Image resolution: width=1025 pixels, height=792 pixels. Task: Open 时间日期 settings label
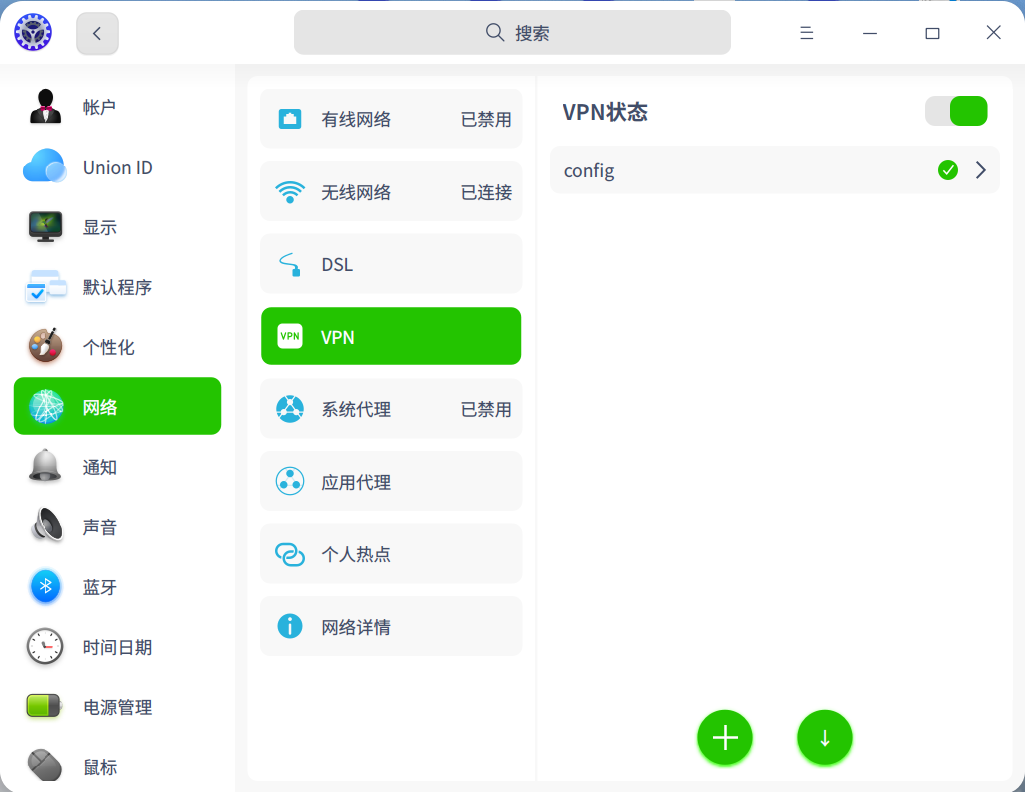click(x=117, y=647)
